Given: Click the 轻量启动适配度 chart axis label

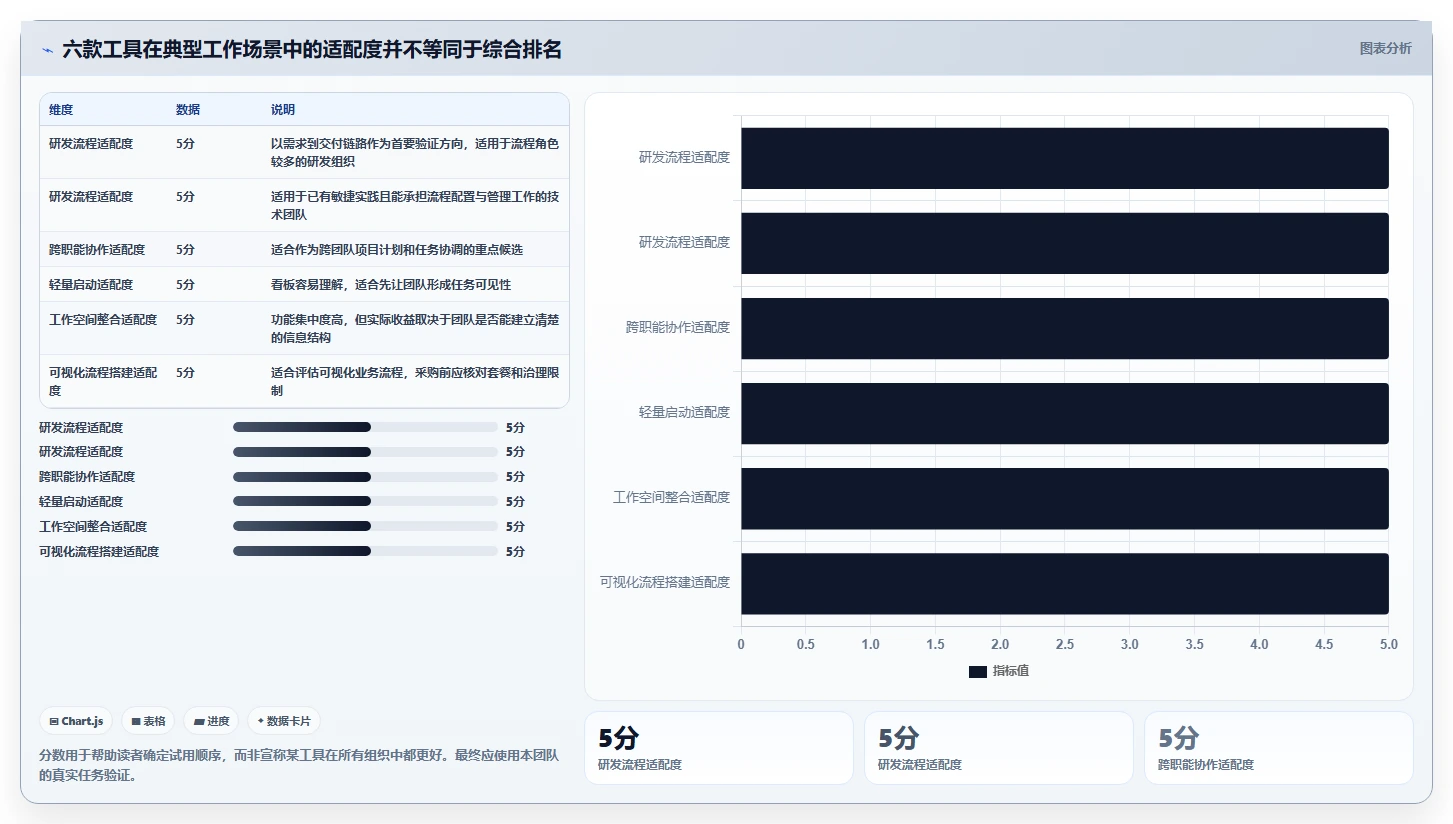Looking at the screenshot, I should pos(684,412).
